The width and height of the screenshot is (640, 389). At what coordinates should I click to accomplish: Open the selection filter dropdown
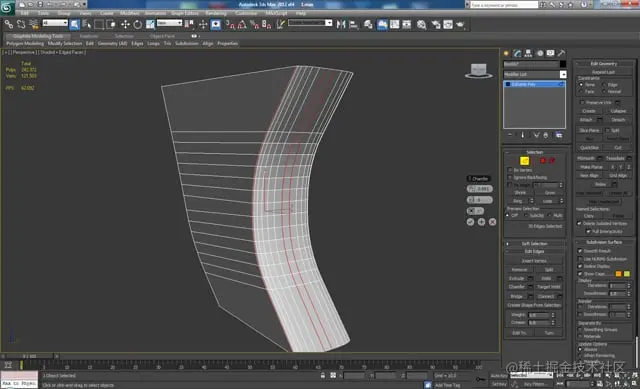[x=55, y=23]
